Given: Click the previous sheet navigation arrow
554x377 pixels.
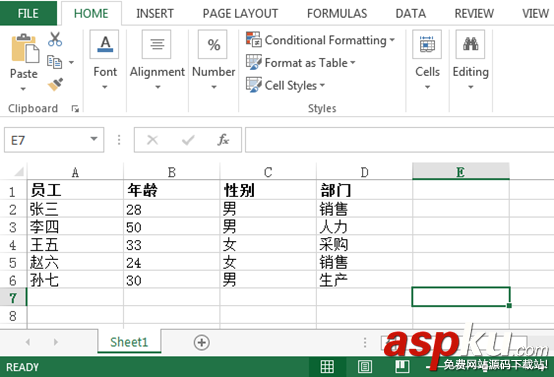Looking at the screenshot, I should coord(28,342).
